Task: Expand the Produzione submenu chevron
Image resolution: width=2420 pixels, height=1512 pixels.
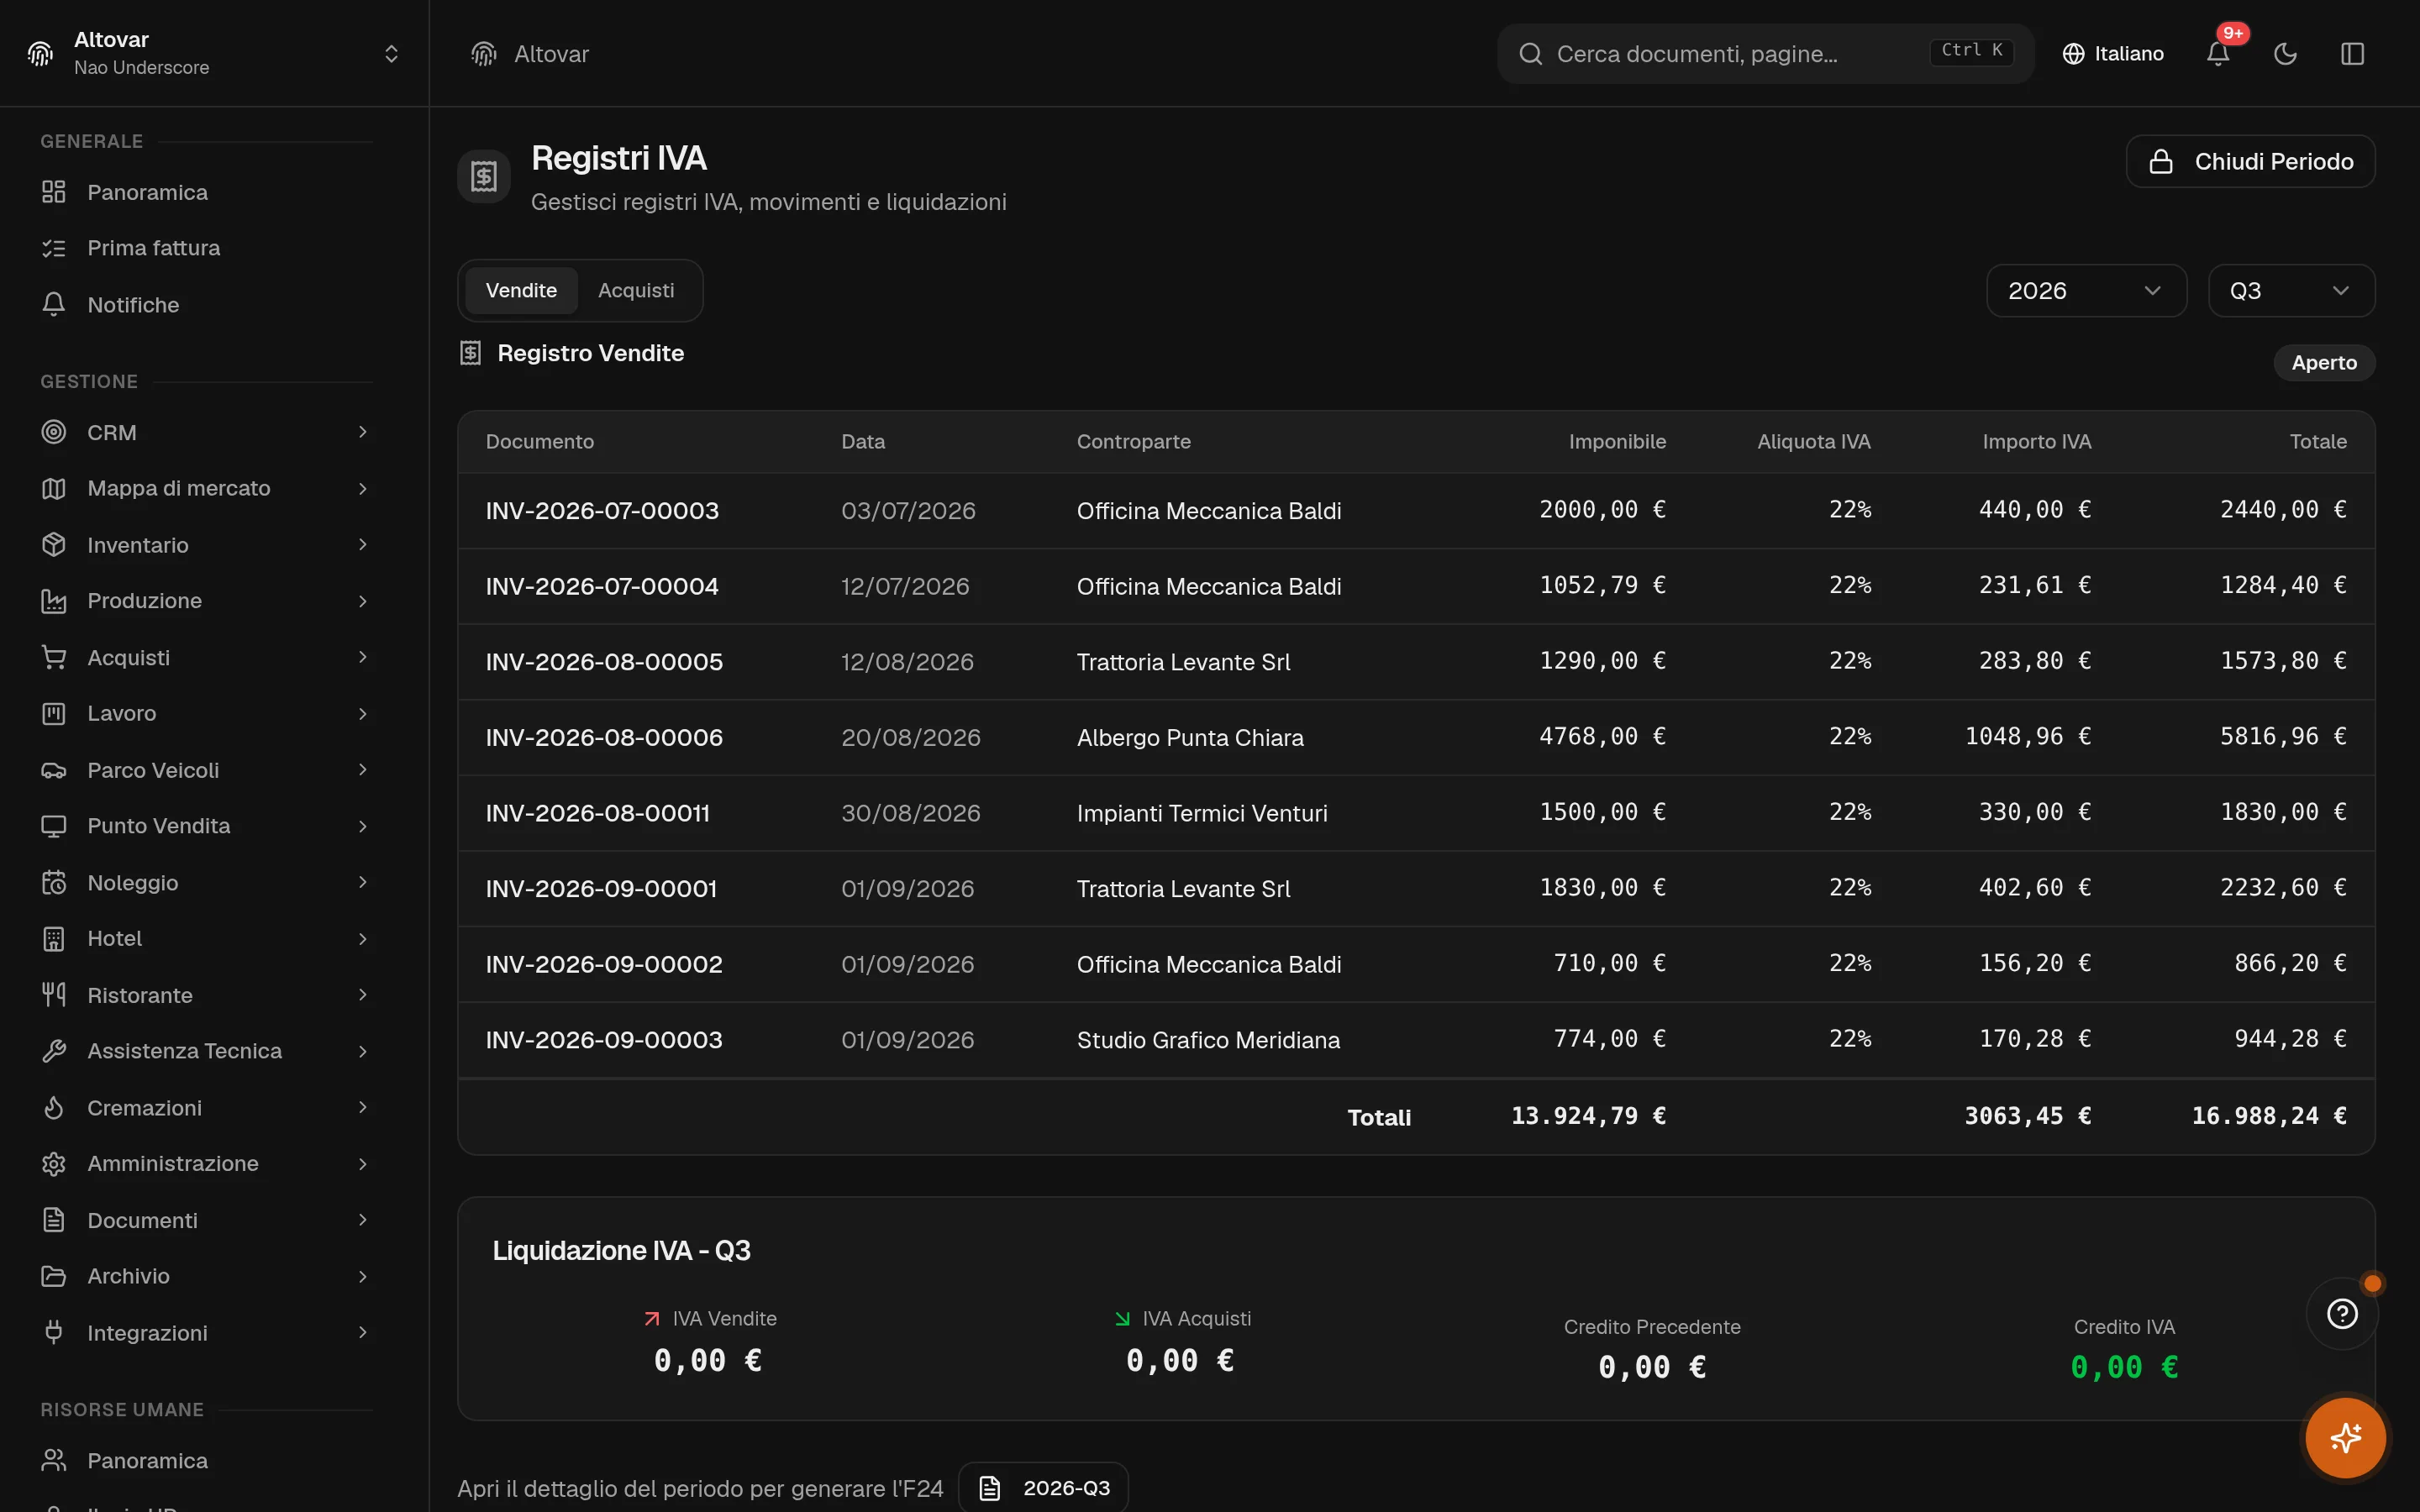Action: pos(363,601)
